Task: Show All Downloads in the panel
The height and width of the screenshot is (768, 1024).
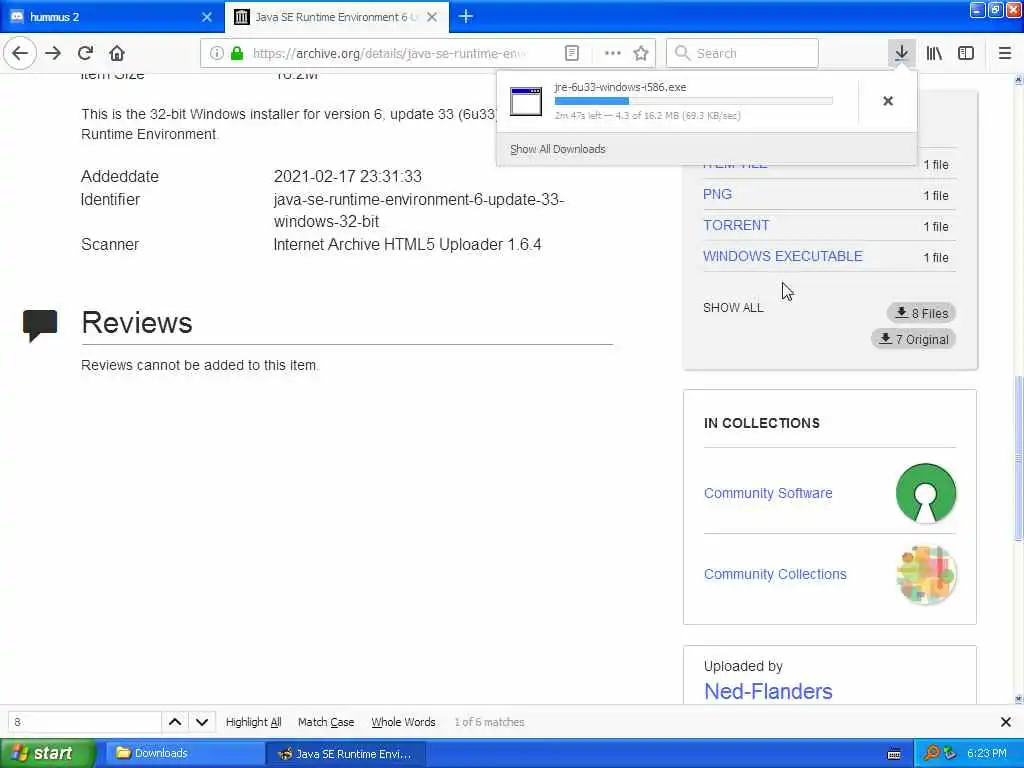Action: (558, 149)
